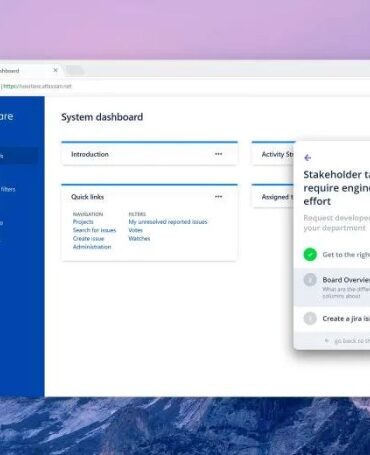The width and height of the screenshot is (370, 455).
Task: Open the Watches filter link
Action: (139, 238)
